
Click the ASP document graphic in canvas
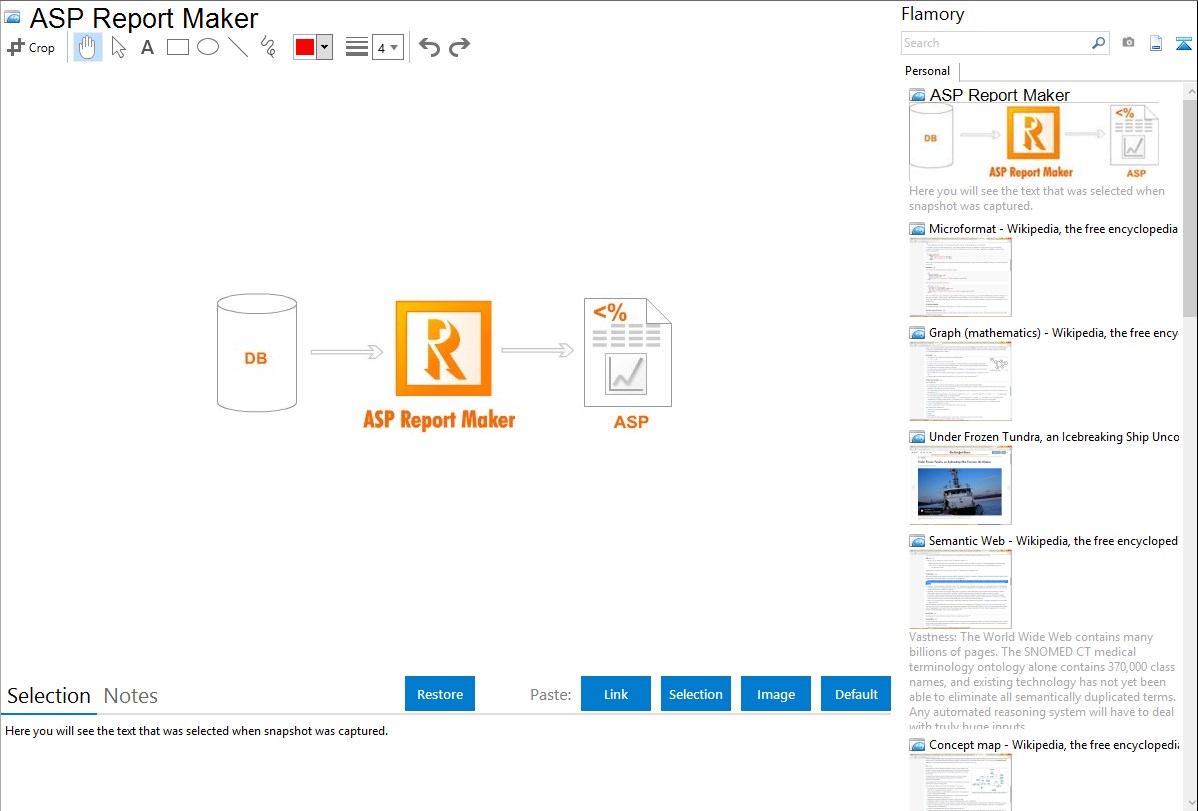click(x=628, y=352)
